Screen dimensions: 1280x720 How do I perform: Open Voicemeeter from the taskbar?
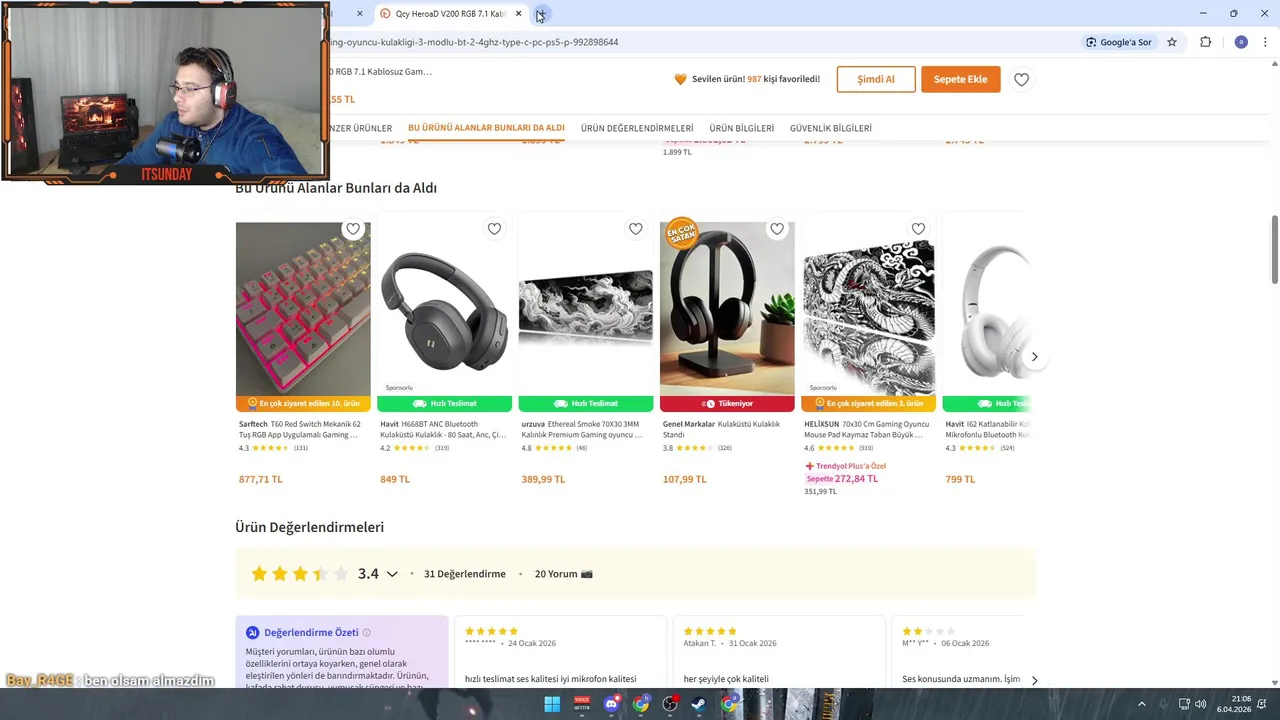[582, 704]
